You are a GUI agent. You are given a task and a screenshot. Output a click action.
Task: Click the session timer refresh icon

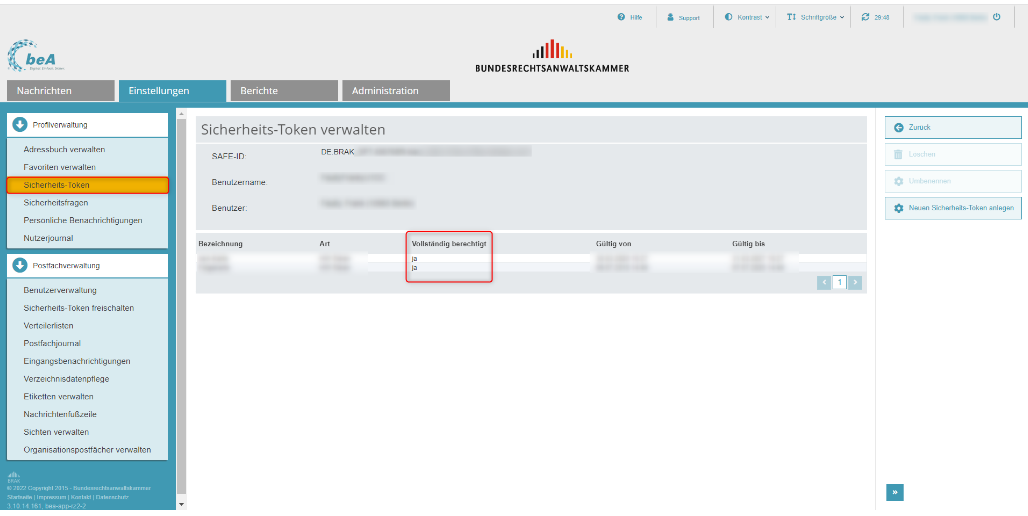pyautogui.click(x=865, y=17)
